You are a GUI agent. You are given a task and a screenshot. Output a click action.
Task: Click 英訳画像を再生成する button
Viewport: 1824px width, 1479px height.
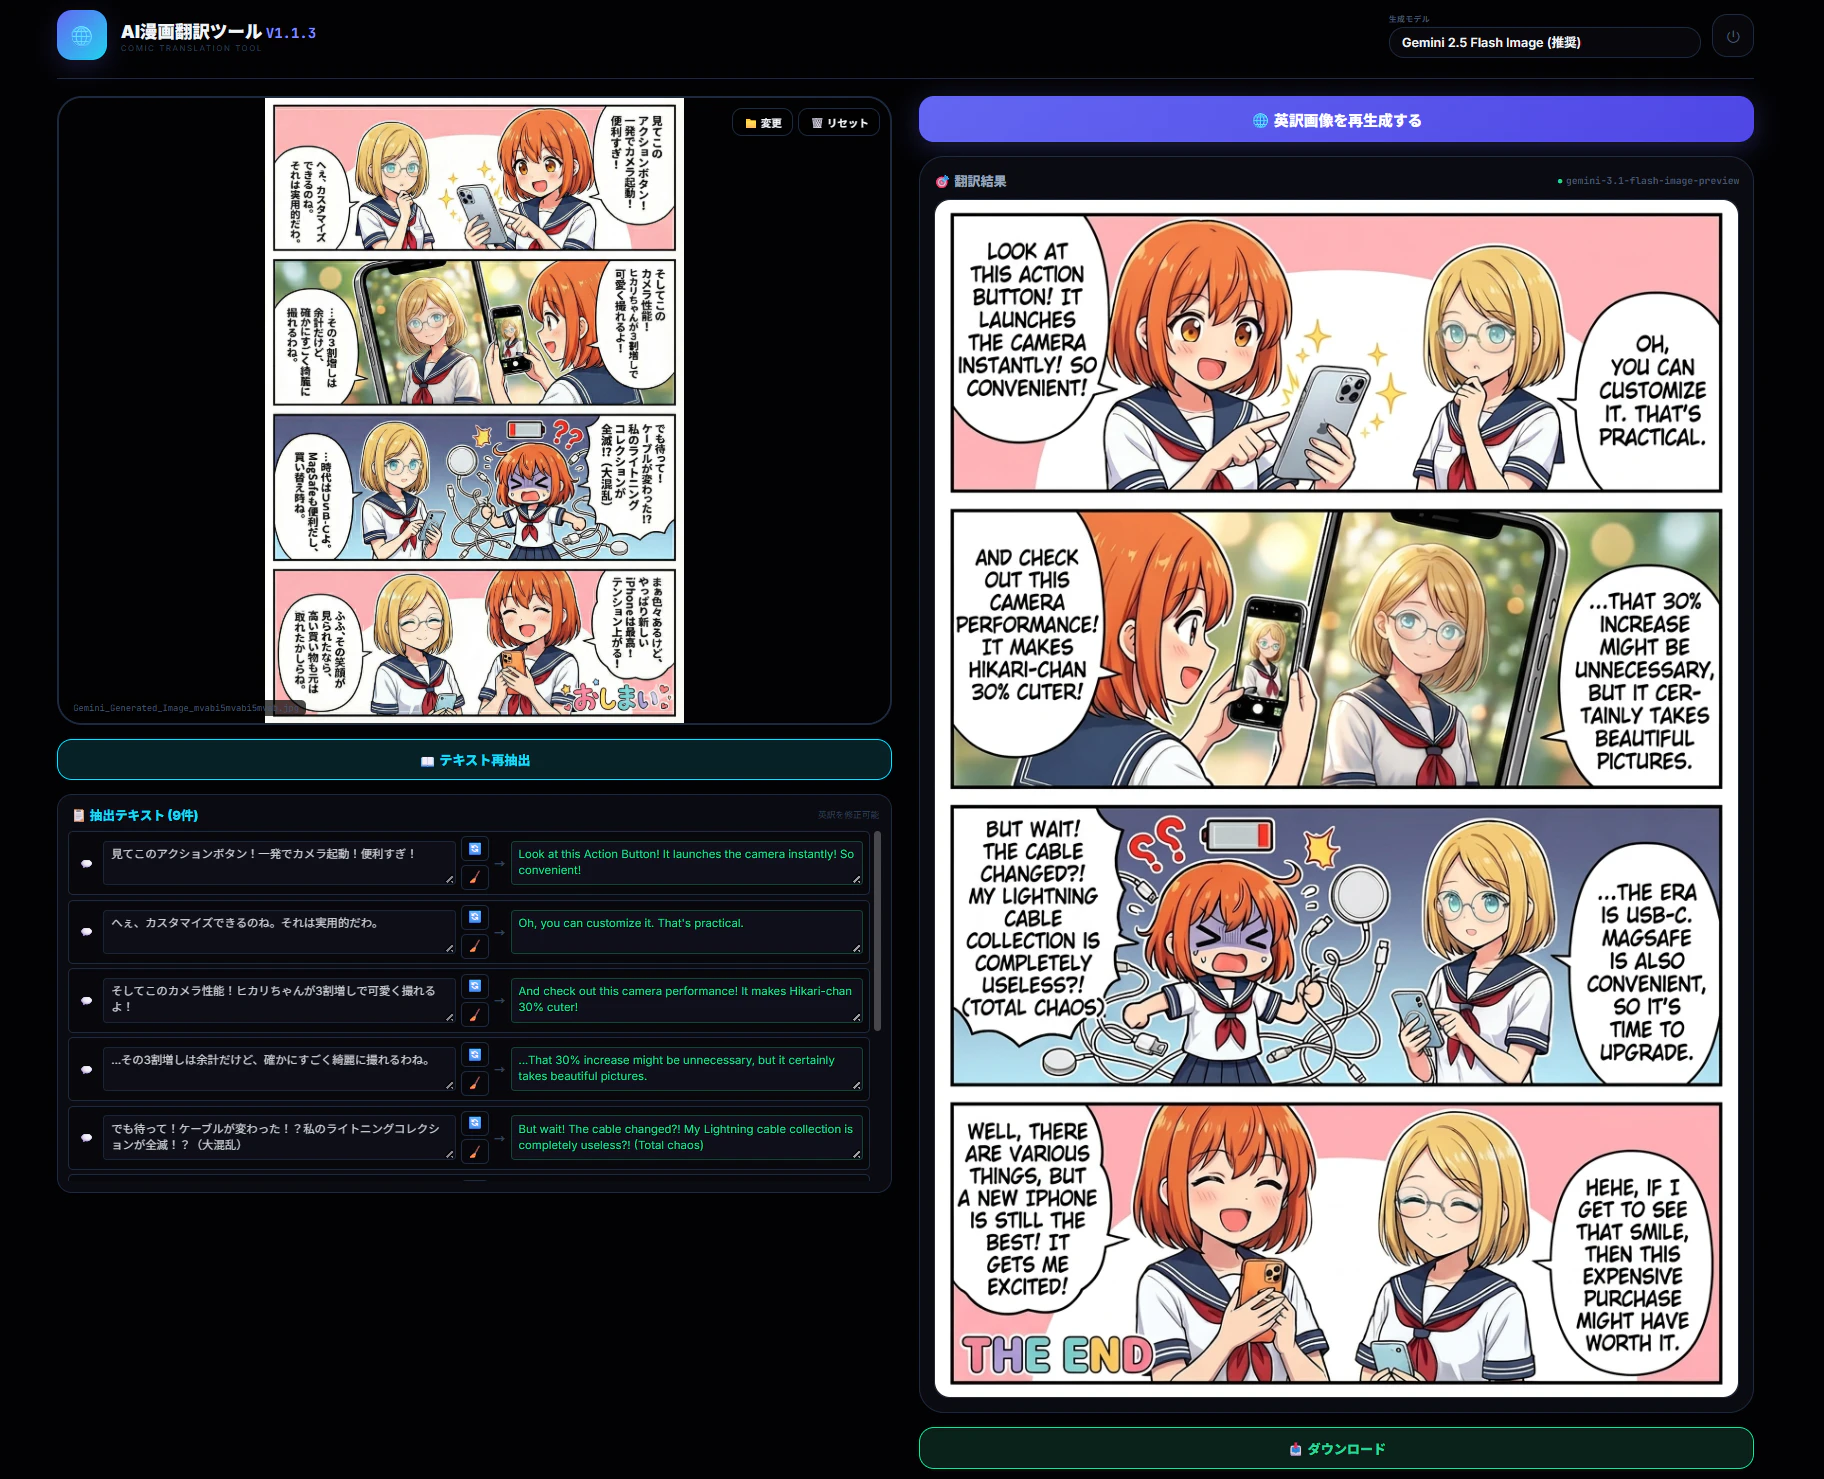pos(1336,120)
